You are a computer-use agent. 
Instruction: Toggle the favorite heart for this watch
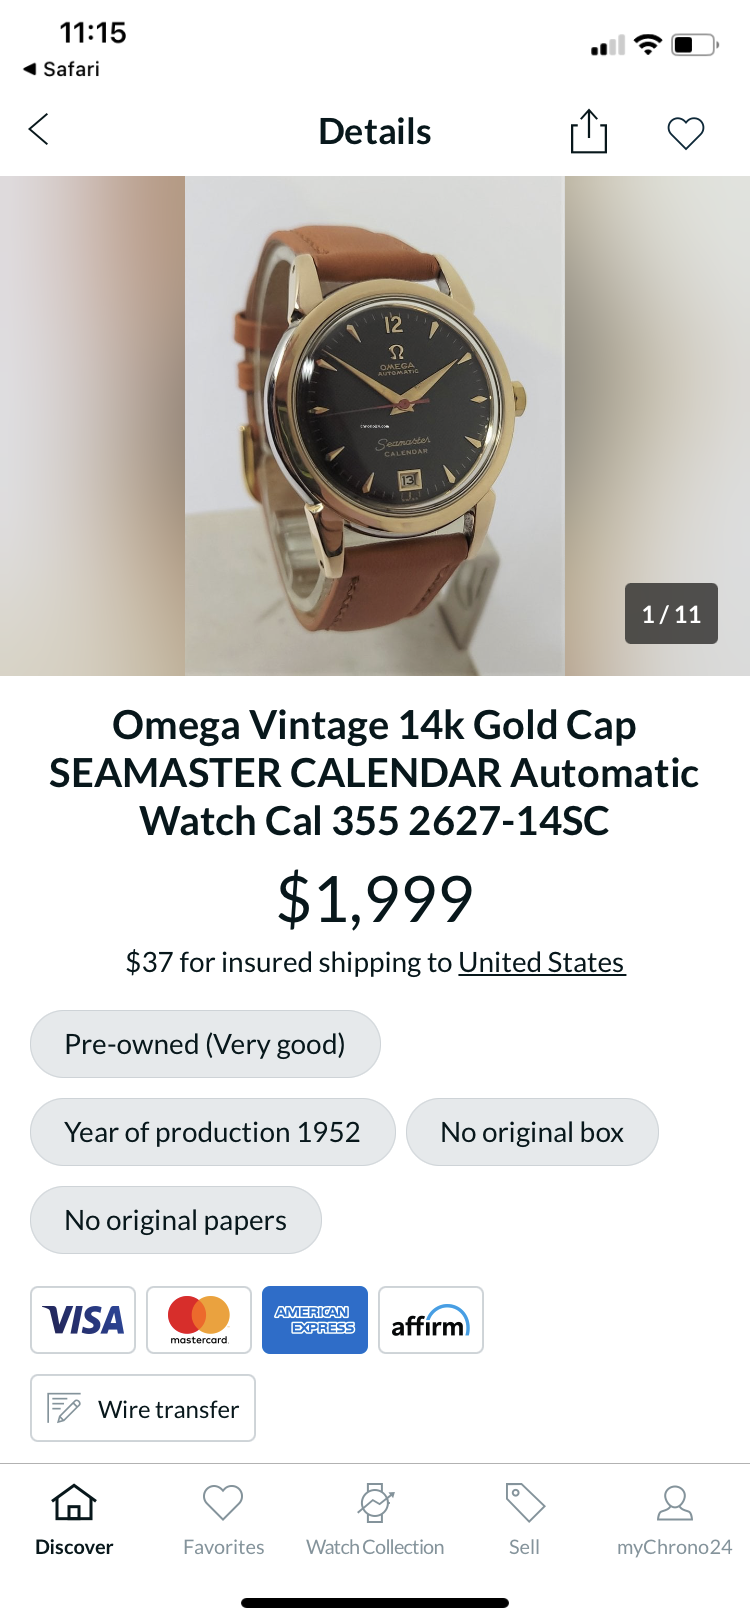click(685, 132)
